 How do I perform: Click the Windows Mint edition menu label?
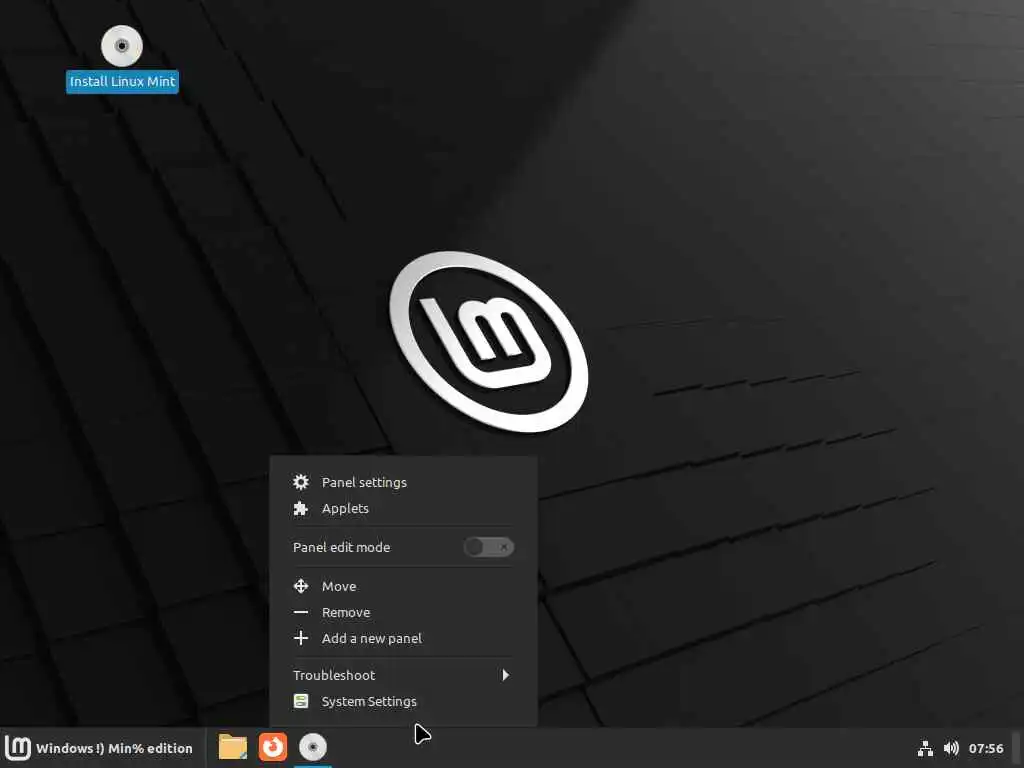click(x=114, y=748)
